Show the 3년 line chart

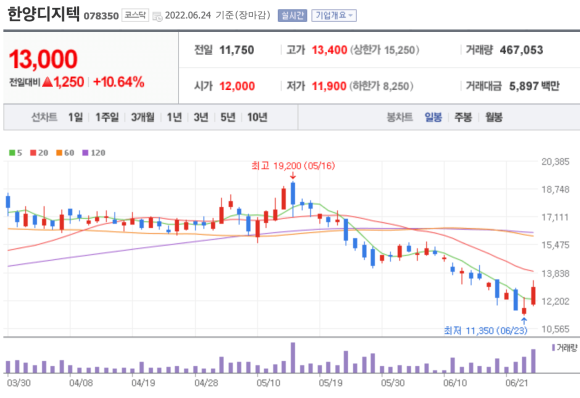pos(201,117)
